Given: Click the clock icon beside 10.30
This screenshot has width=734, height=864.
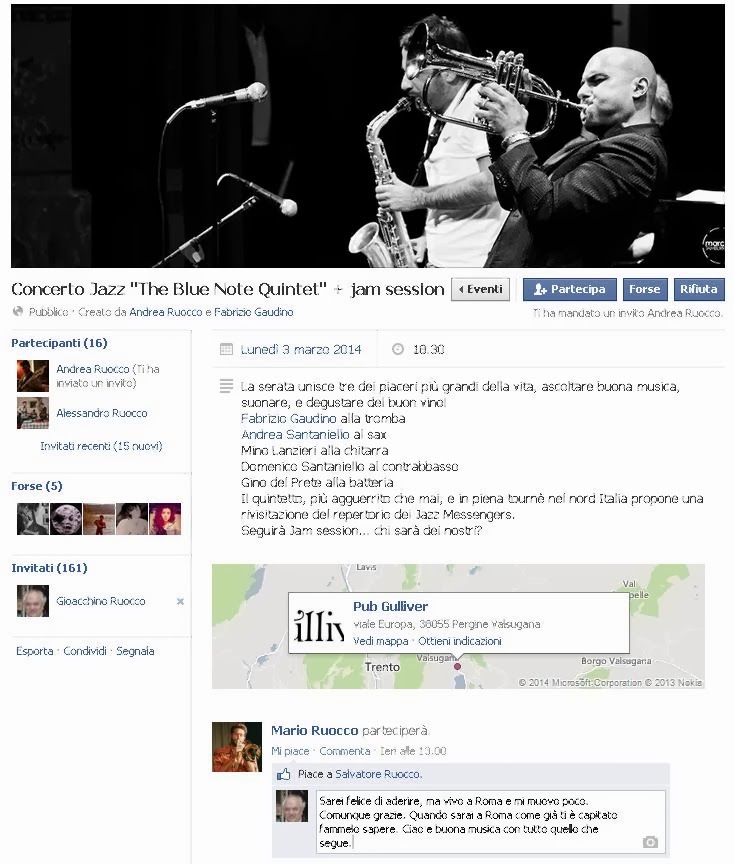Looking at the screenshot, I should point(398,349).
